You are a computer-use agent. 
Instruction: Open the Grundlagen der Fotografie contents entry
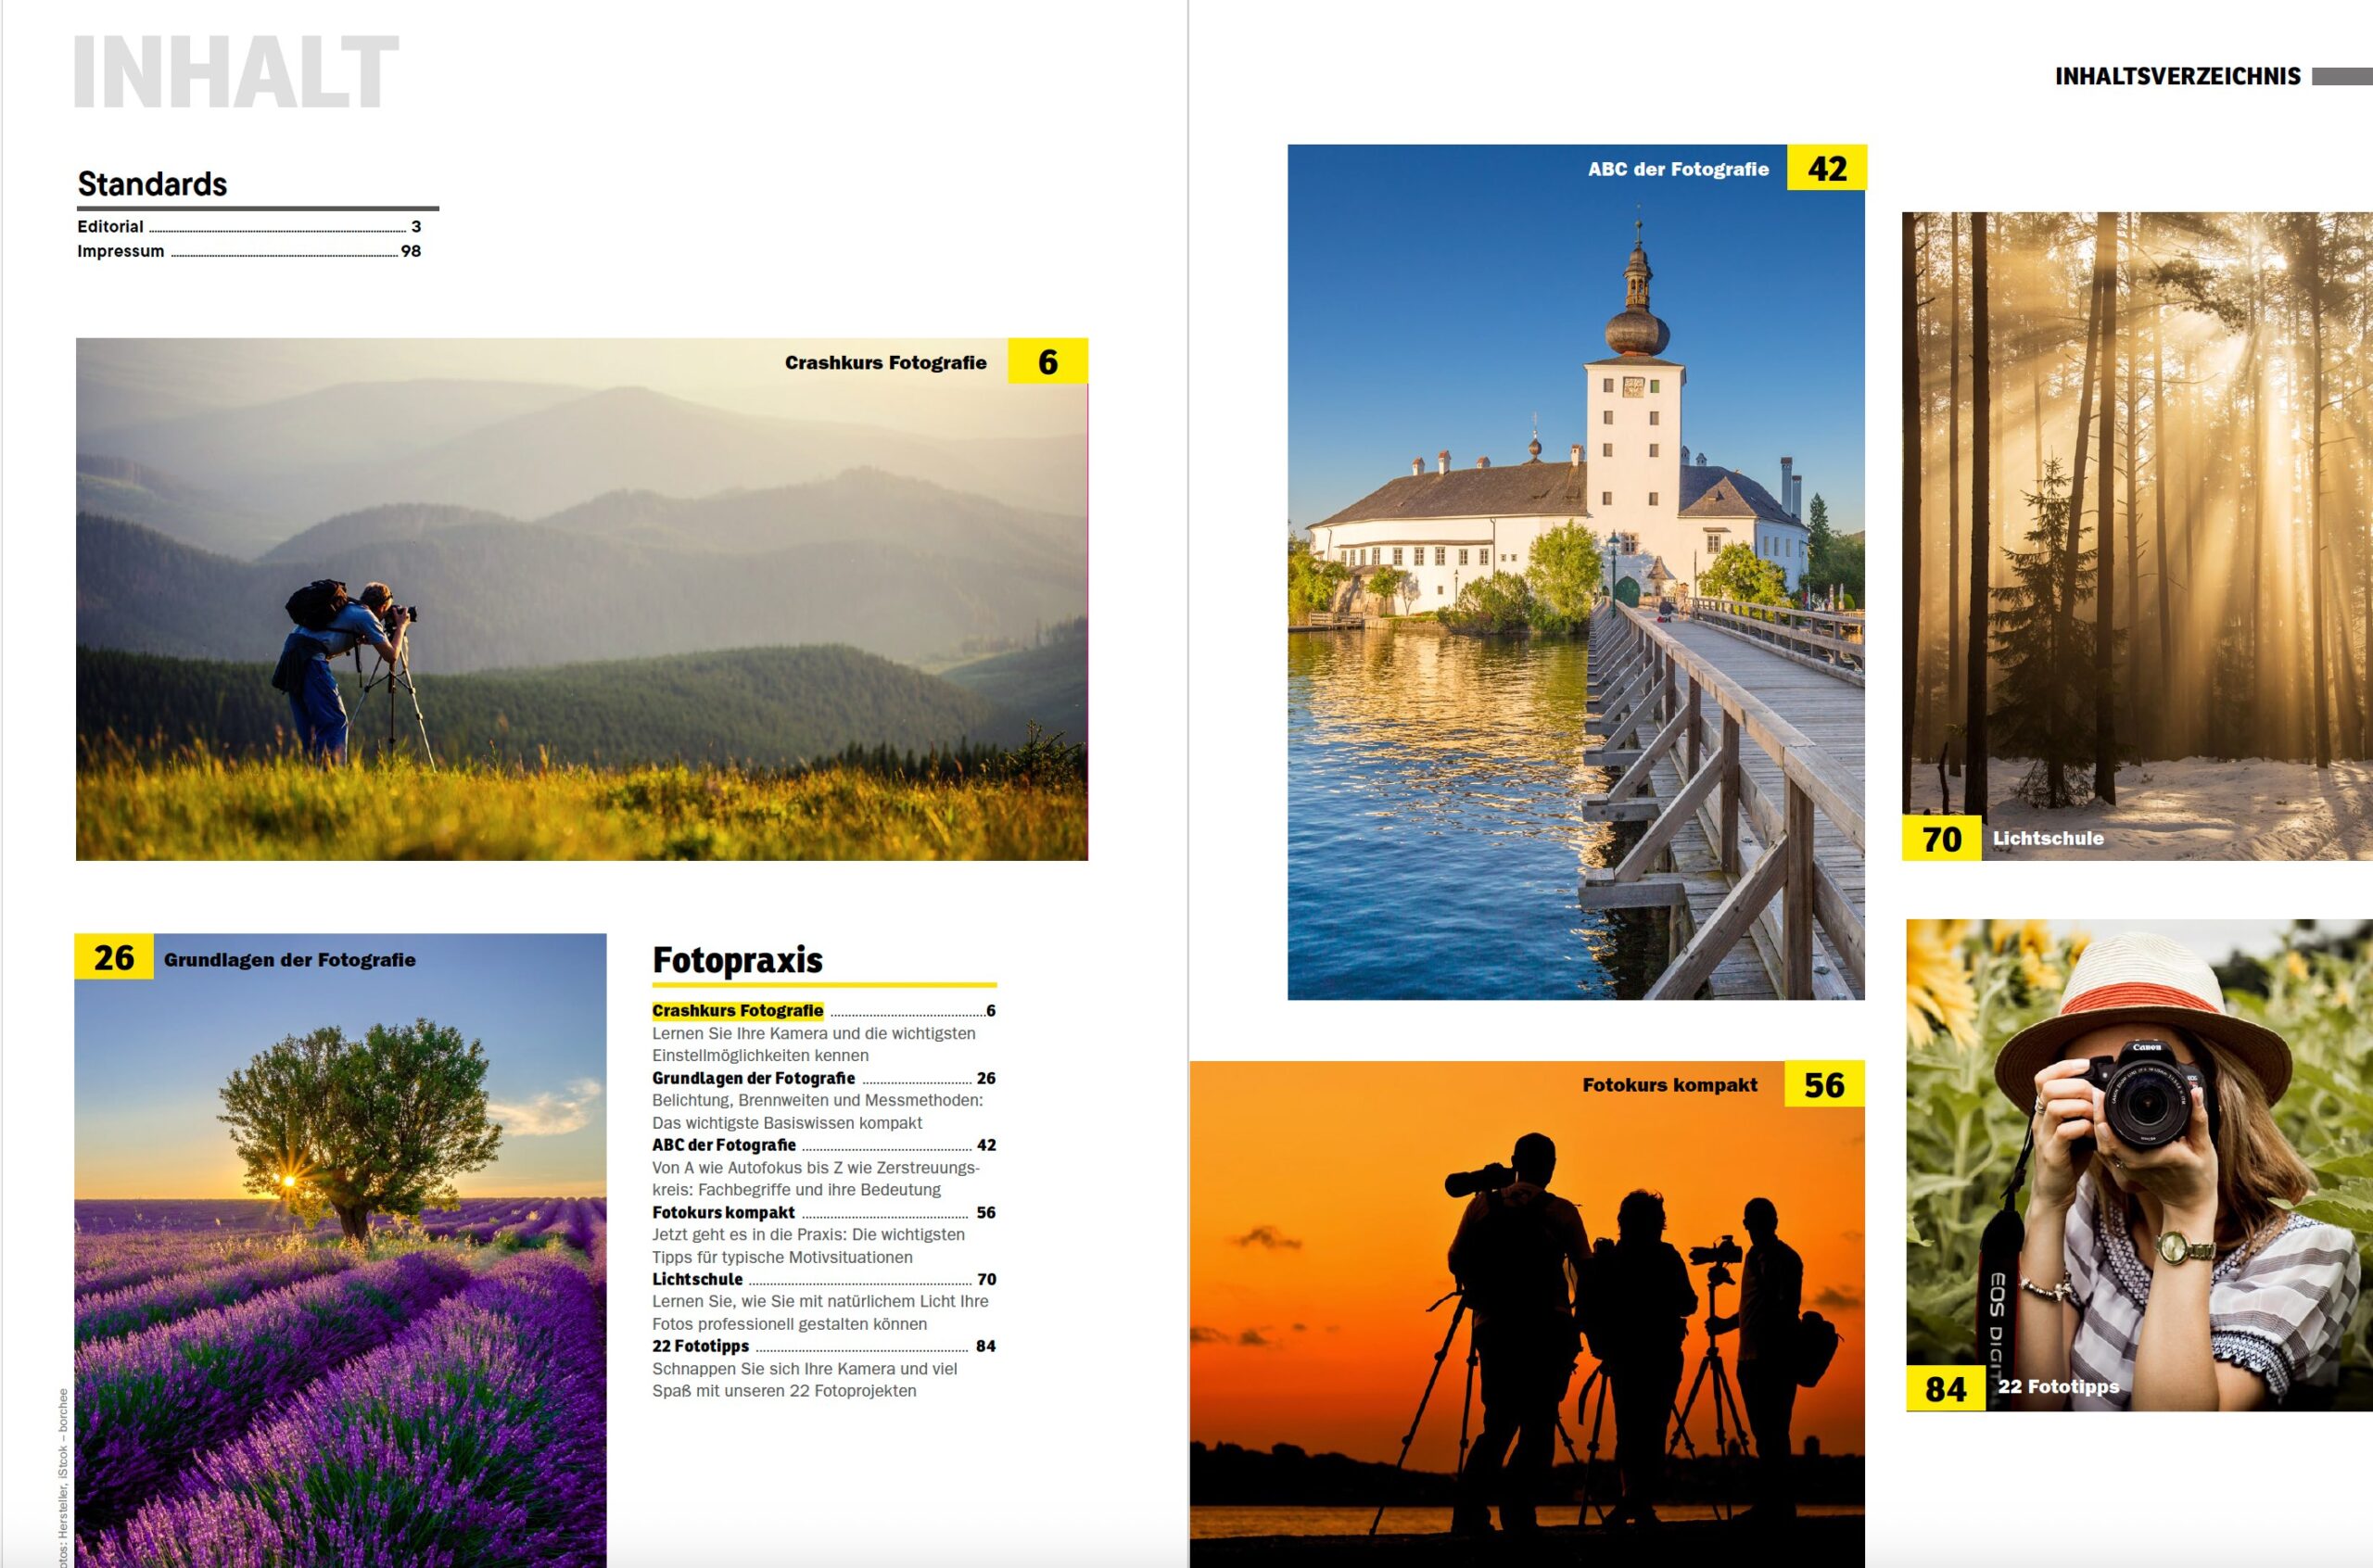pos(753,1078)
